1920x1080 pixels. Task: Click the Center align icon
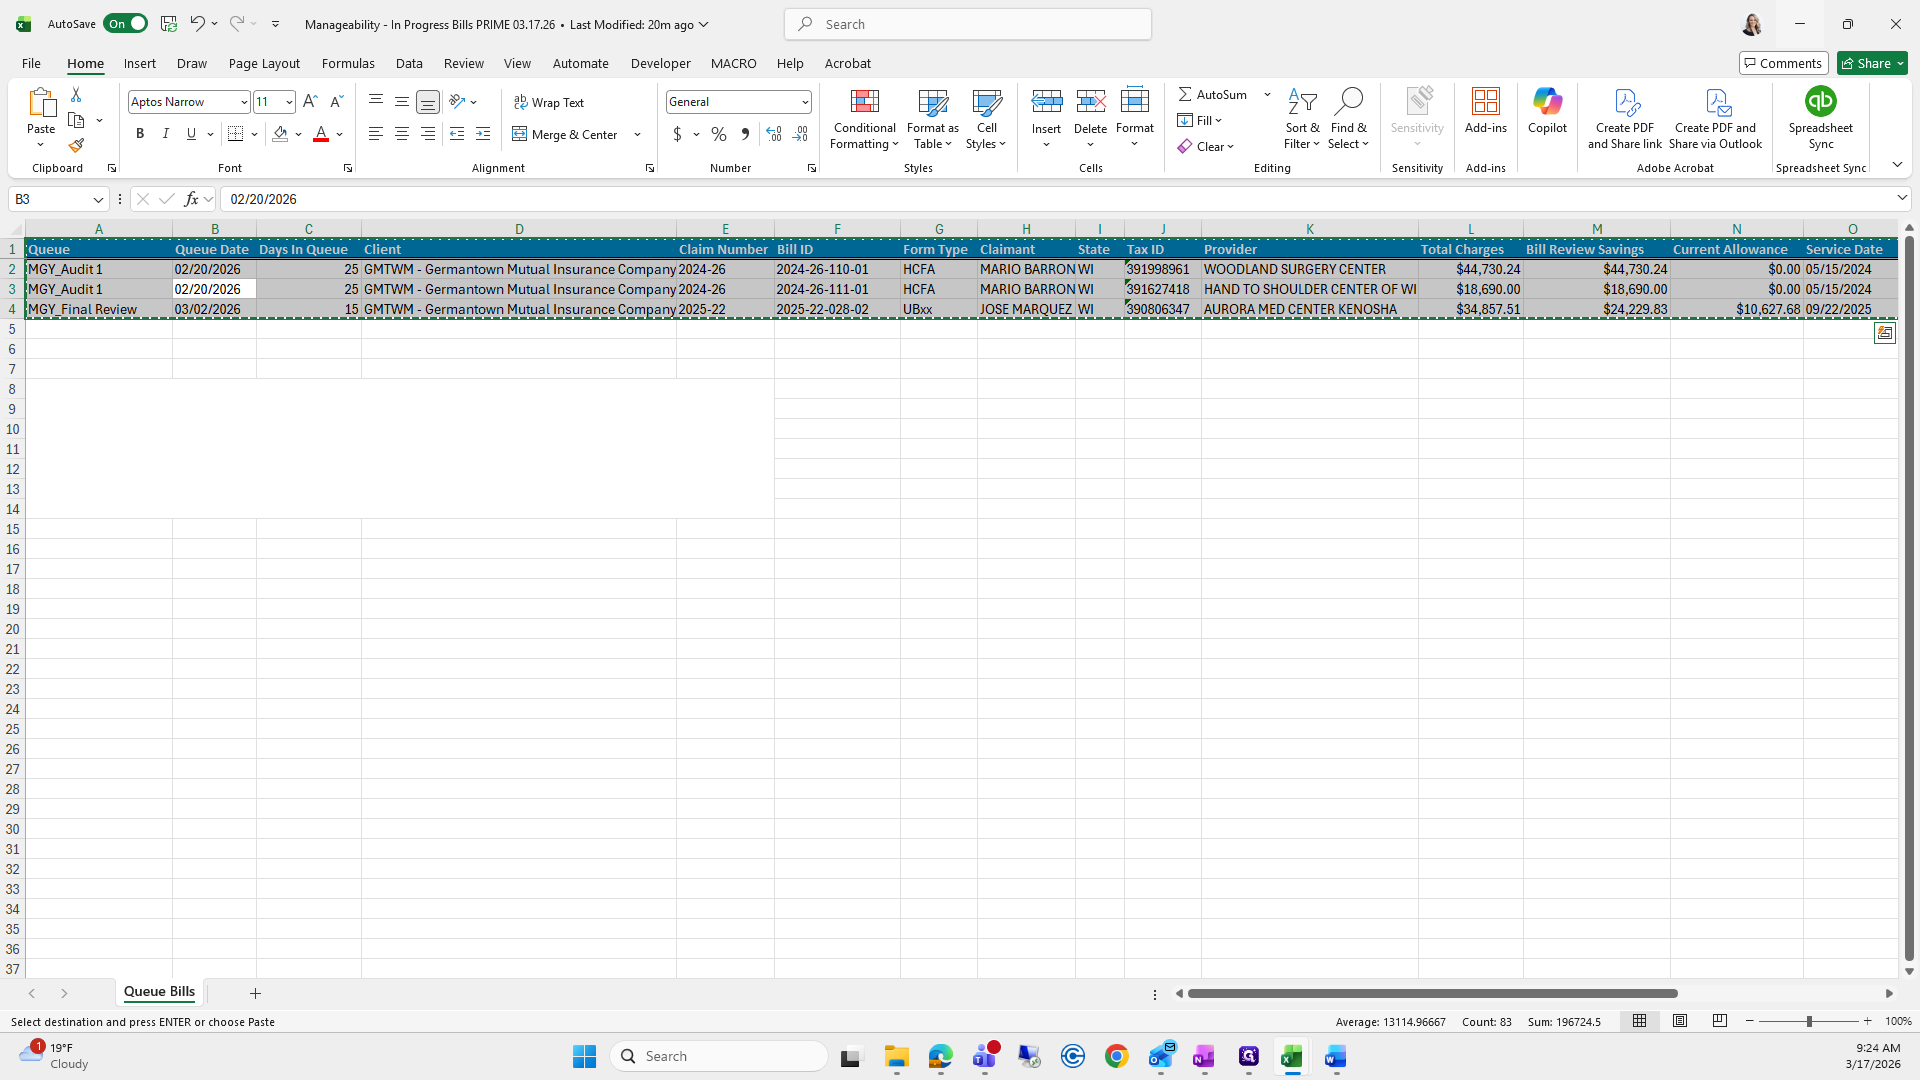[x=402, y=134]
